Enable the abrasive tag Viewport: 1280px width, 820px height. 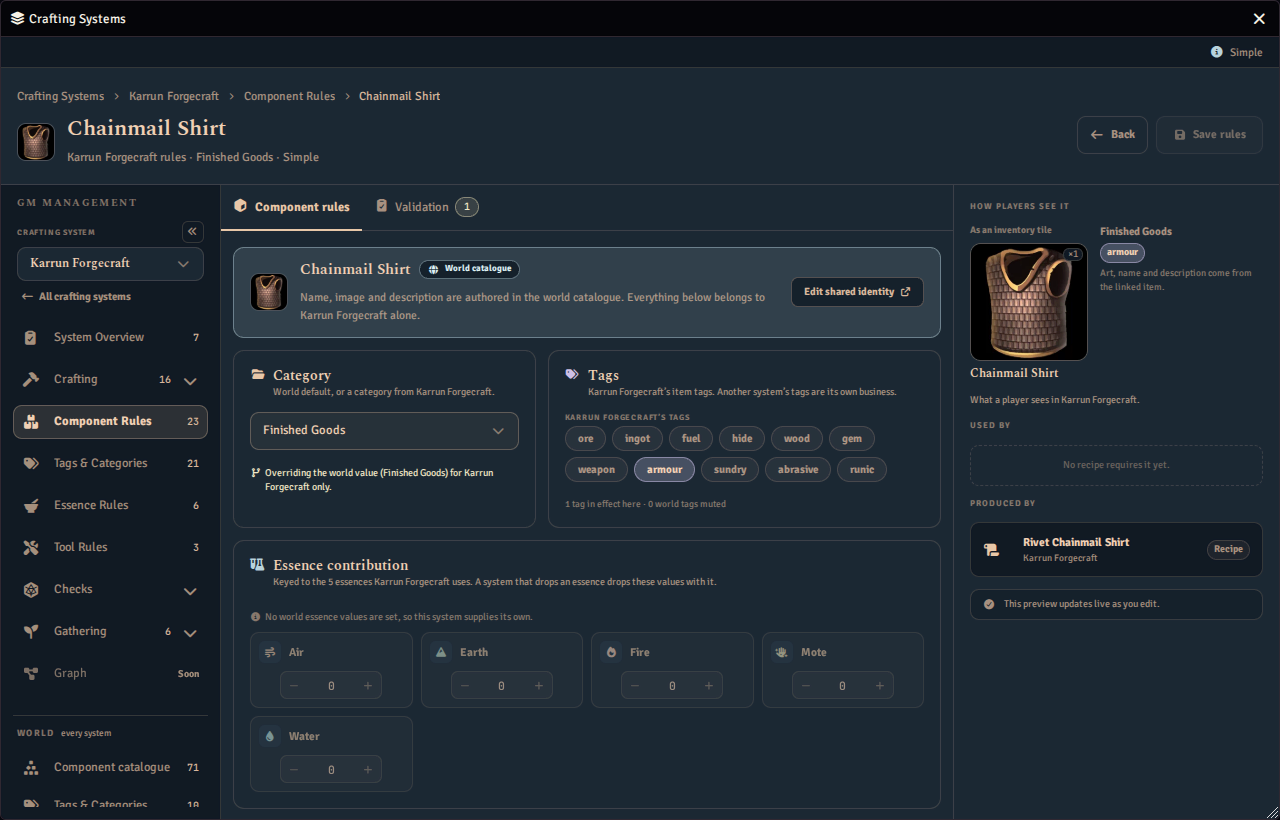[x=798, y=470]
